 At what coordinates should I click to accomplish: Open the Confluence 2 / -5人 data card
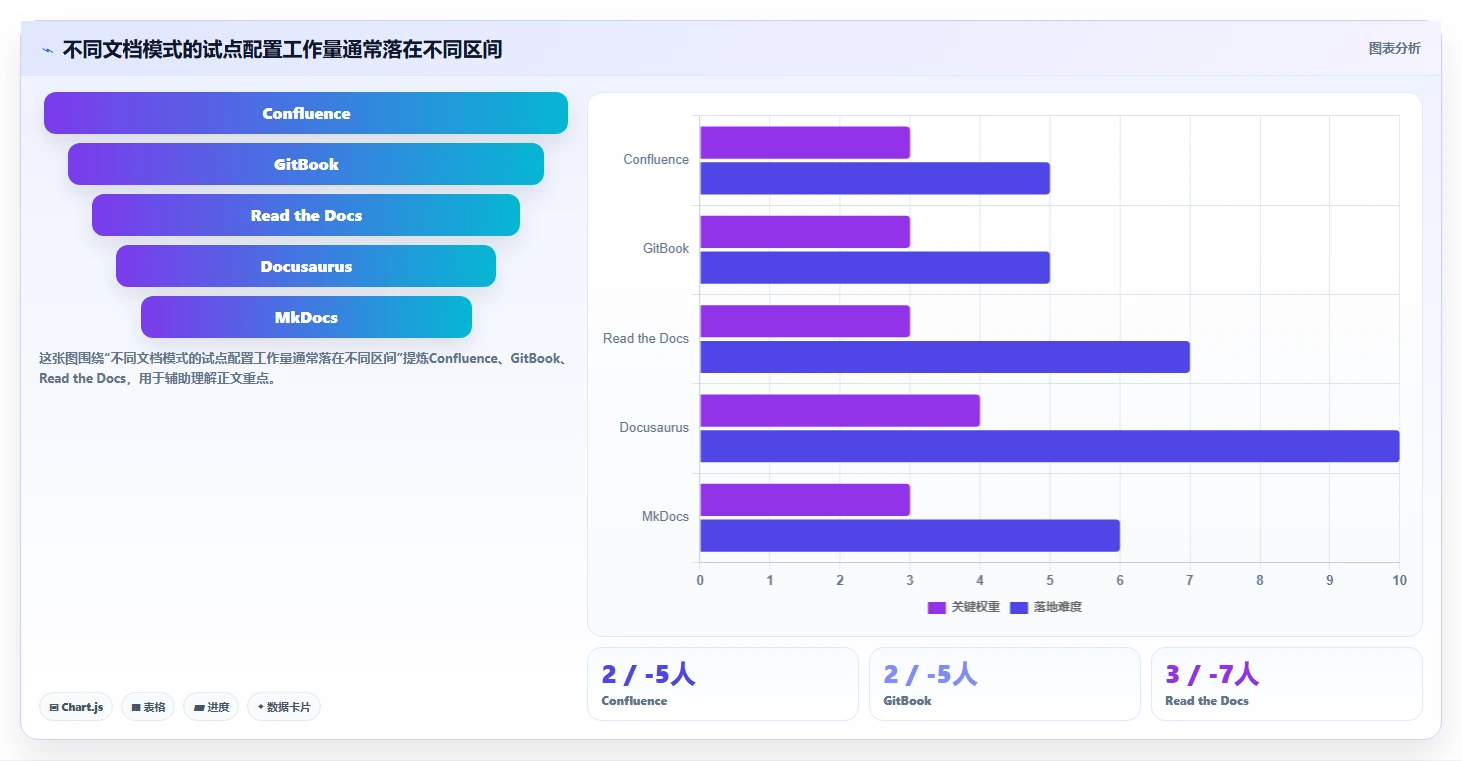722,684
